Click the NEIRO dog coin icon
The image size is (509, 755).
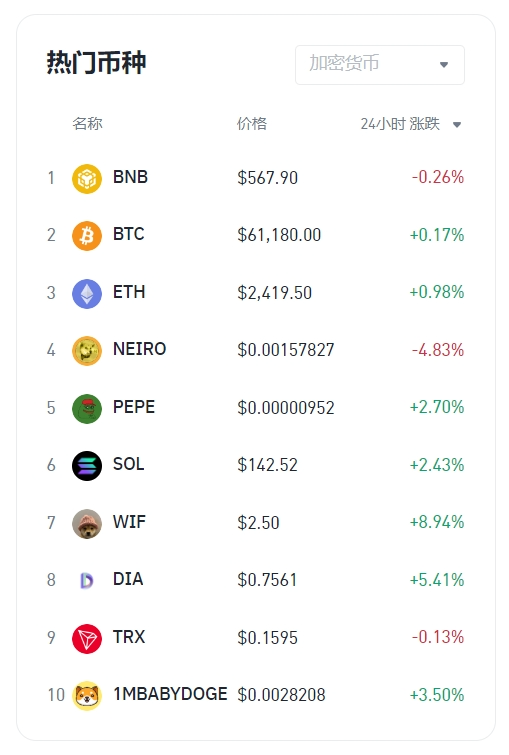coord(87,351)
